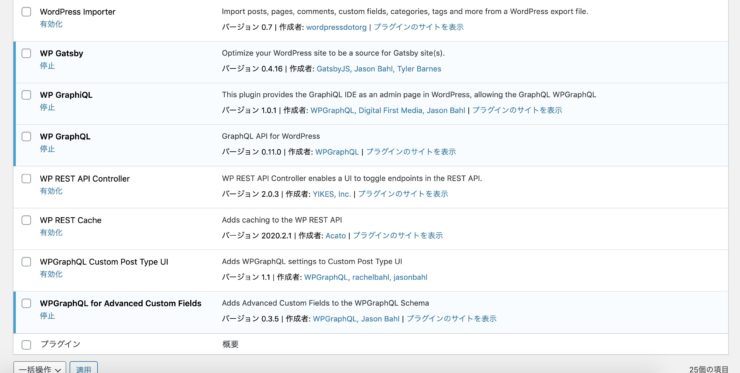Visit plugin site for WordPress Importer
The image size is (740, 373).
pyautogui.click(x=419, y=27)
